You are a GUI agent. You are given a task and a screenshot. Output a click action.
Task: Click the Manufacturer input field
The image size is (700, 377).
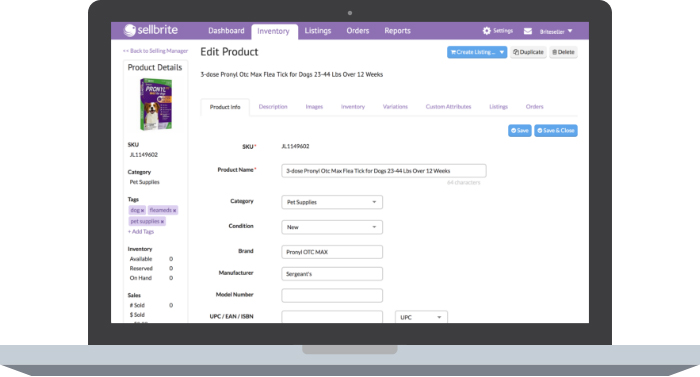pyautogui.click(x=332, y=274)
